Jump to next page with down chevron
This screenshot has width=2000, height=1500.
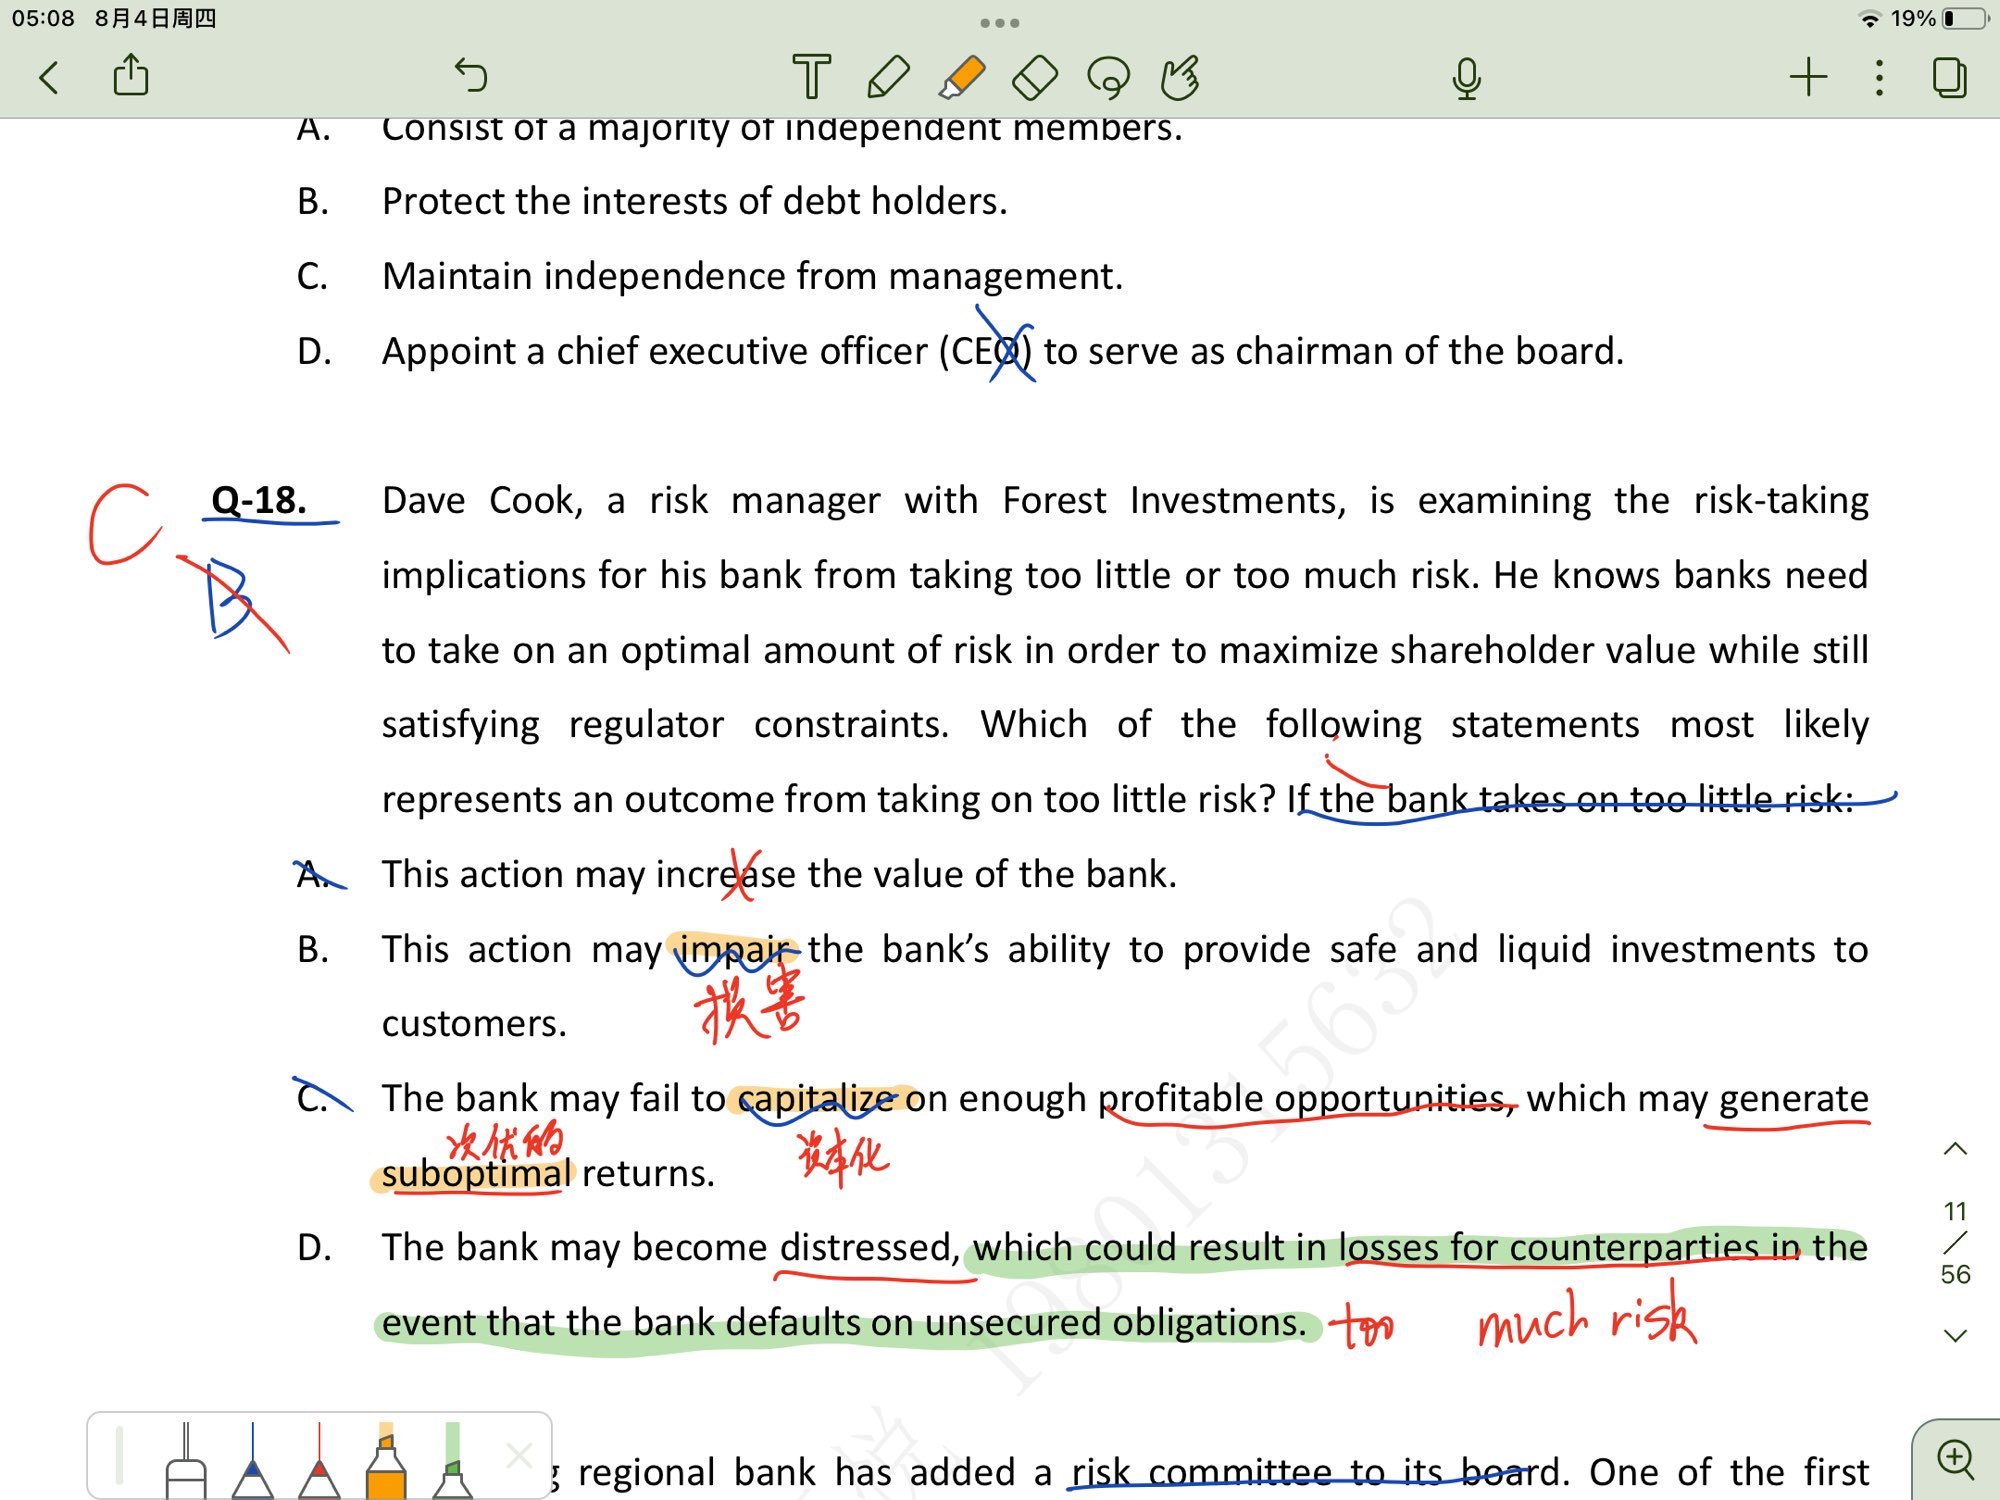point(1955,1335)
